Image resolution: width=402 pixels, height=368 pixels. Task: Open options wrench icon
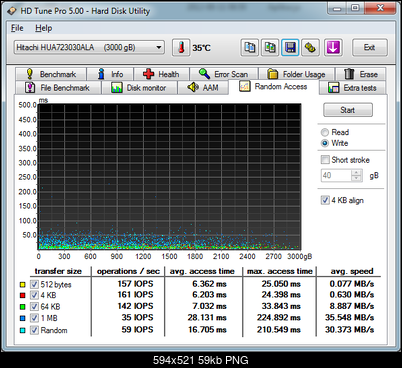pyautogui.click(x=311, y=47)
